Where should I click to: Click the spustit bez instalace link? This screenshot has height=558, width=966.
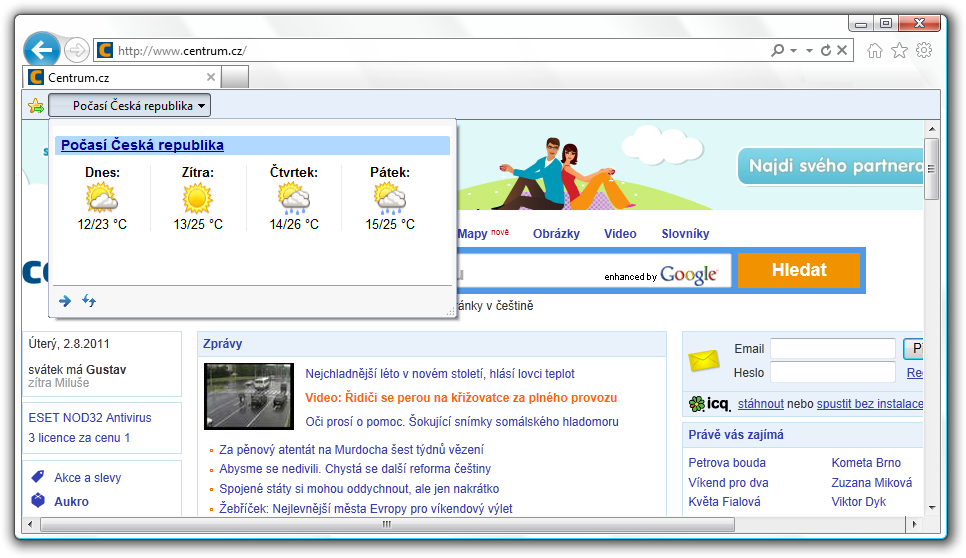(870, 404)
